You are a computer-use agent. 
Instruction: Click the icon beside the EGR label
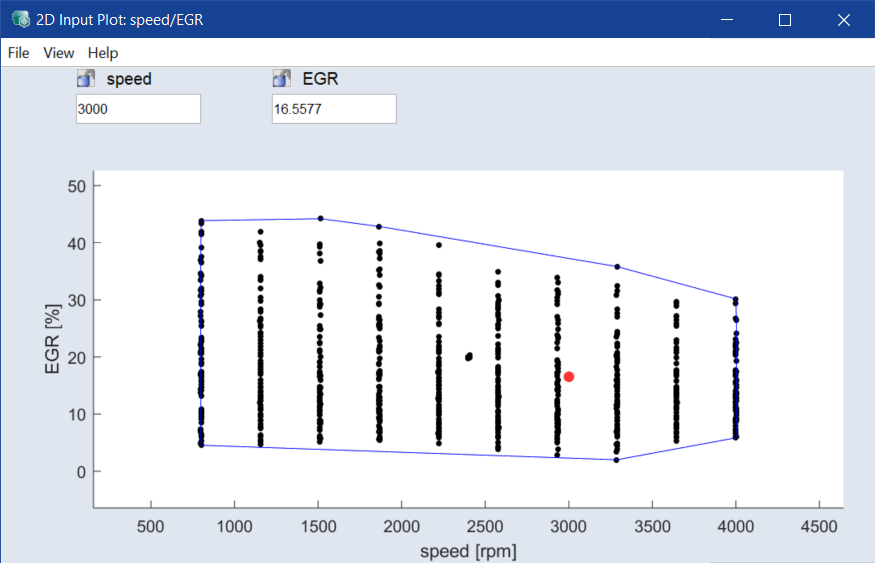click(281, 79)
